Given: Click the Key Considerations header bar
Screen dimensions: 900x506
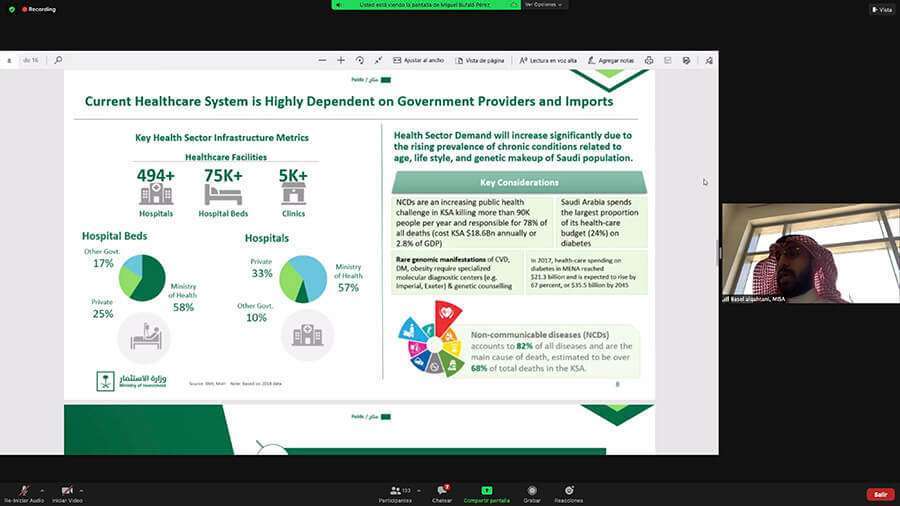Looking at the screenshot, I should [519, 182].
